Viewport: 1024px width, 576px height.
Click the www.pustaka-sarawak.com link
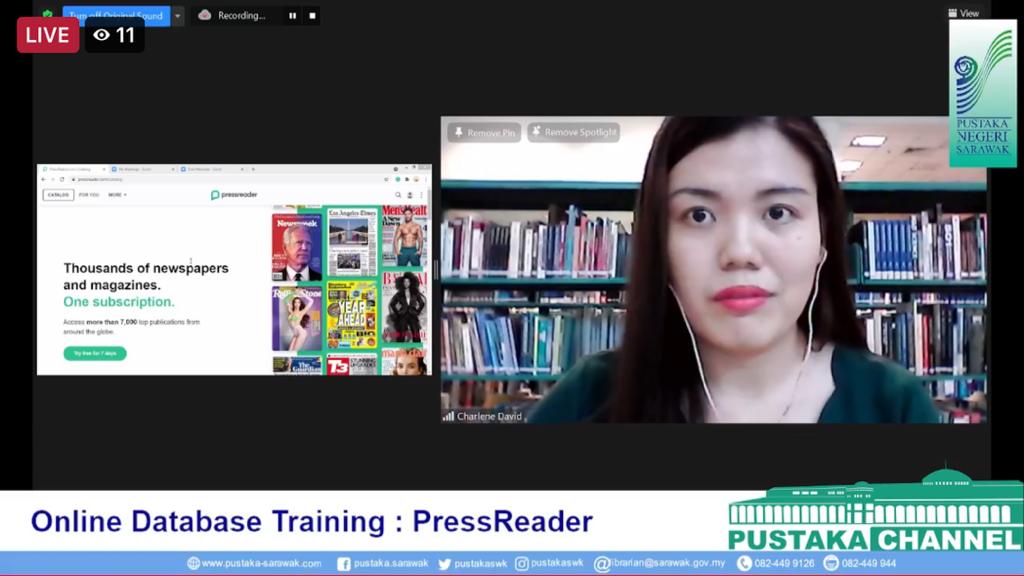pyautogui.click(x=261, y=563)
